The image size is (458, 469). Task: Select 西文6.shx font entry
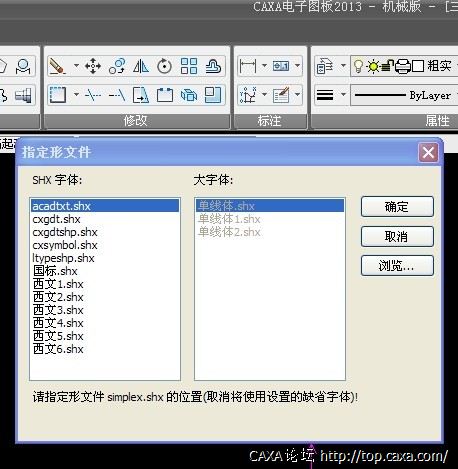105,349
